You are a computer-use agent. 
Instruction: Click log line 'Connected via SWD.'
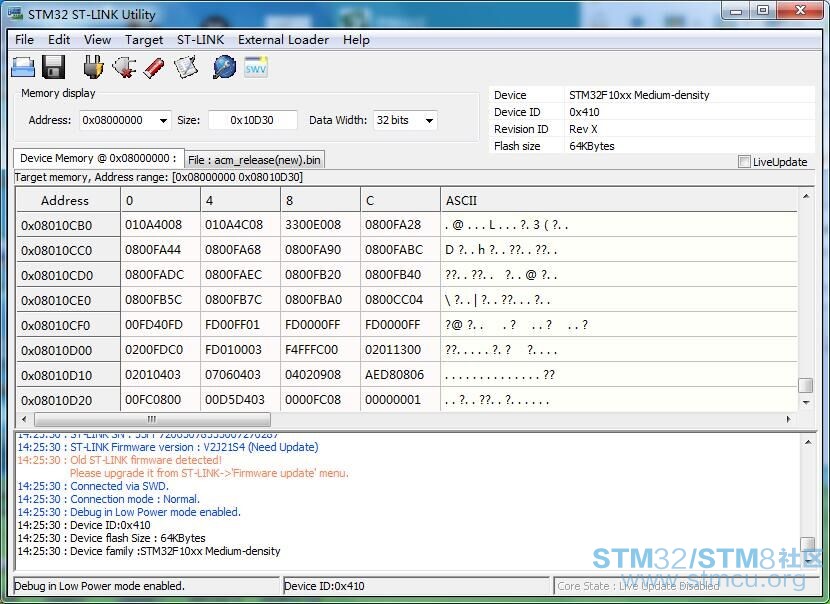[120, 486]
